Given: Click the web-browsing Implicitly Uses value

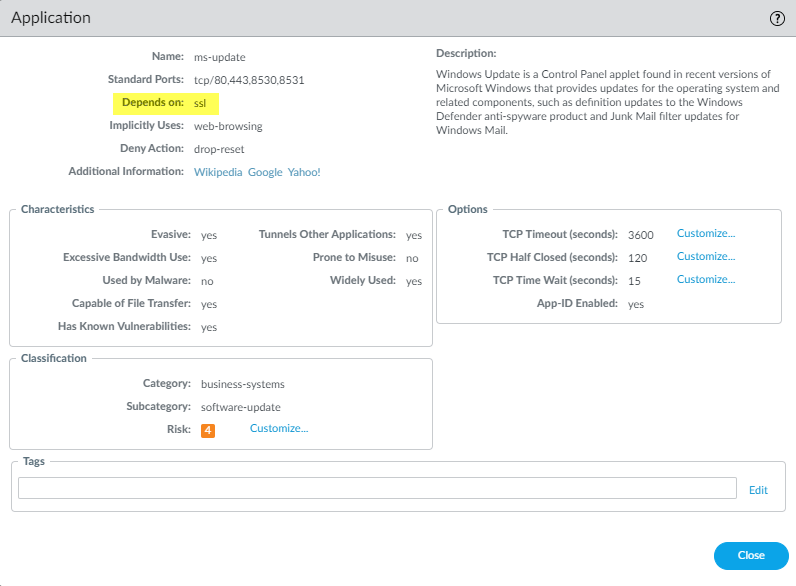Looking at the screenshot, I should coord(227,126).
